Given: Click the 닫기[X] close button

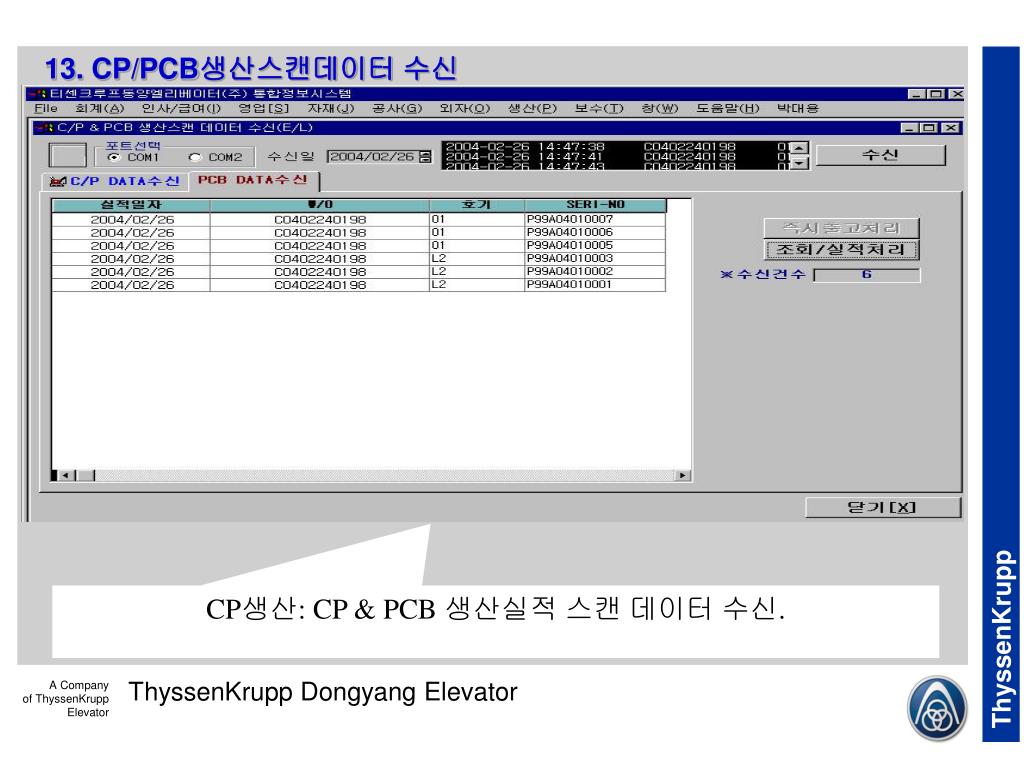Looking at the screenshot, I should 883,507.
